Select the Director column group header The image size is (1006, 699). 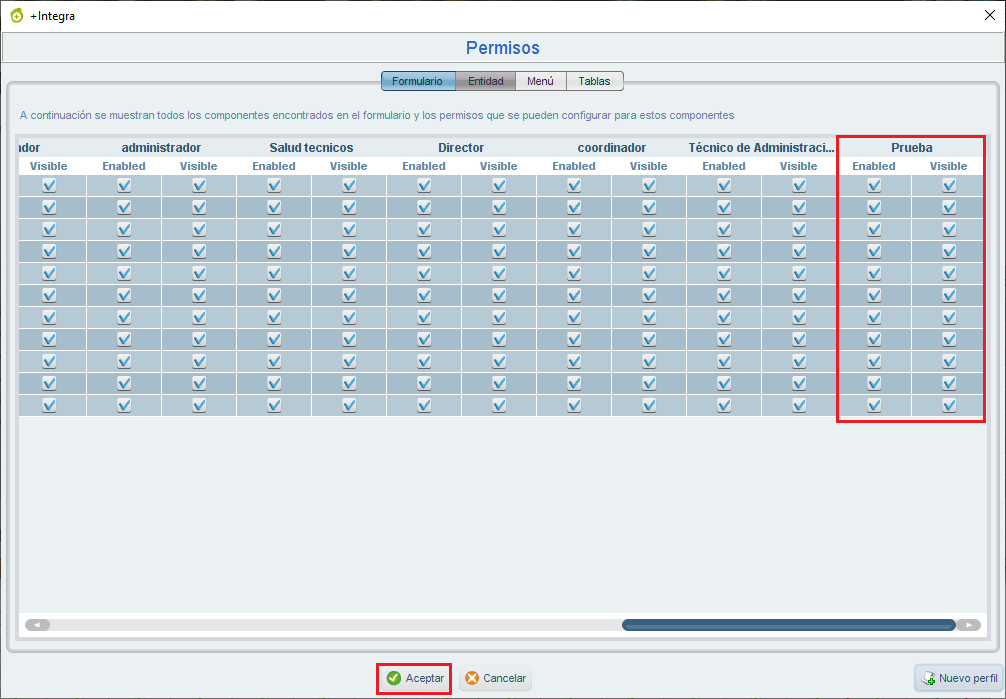pyautogui.click(x=461, y=148)
